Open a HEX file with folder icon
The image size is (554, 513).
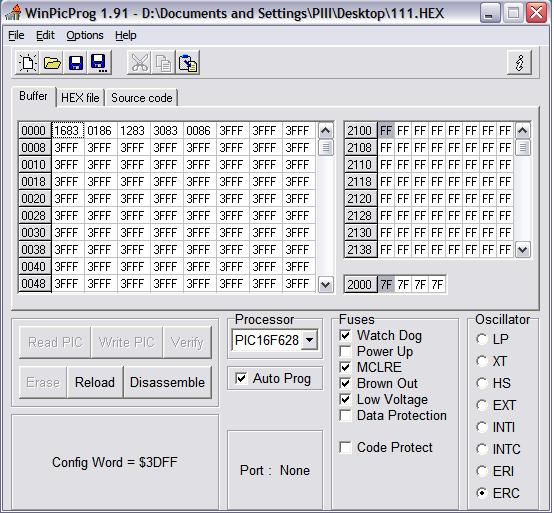point(52,63)
